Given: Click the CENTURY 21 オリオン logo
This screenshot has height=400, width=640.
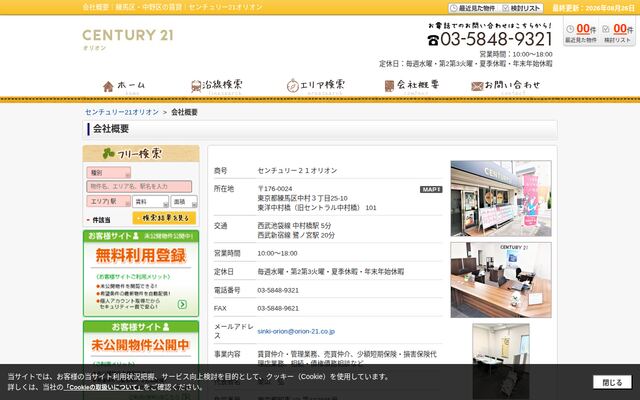Looking at the screenshot, I should pyautogui.click(x=128, y=39).
